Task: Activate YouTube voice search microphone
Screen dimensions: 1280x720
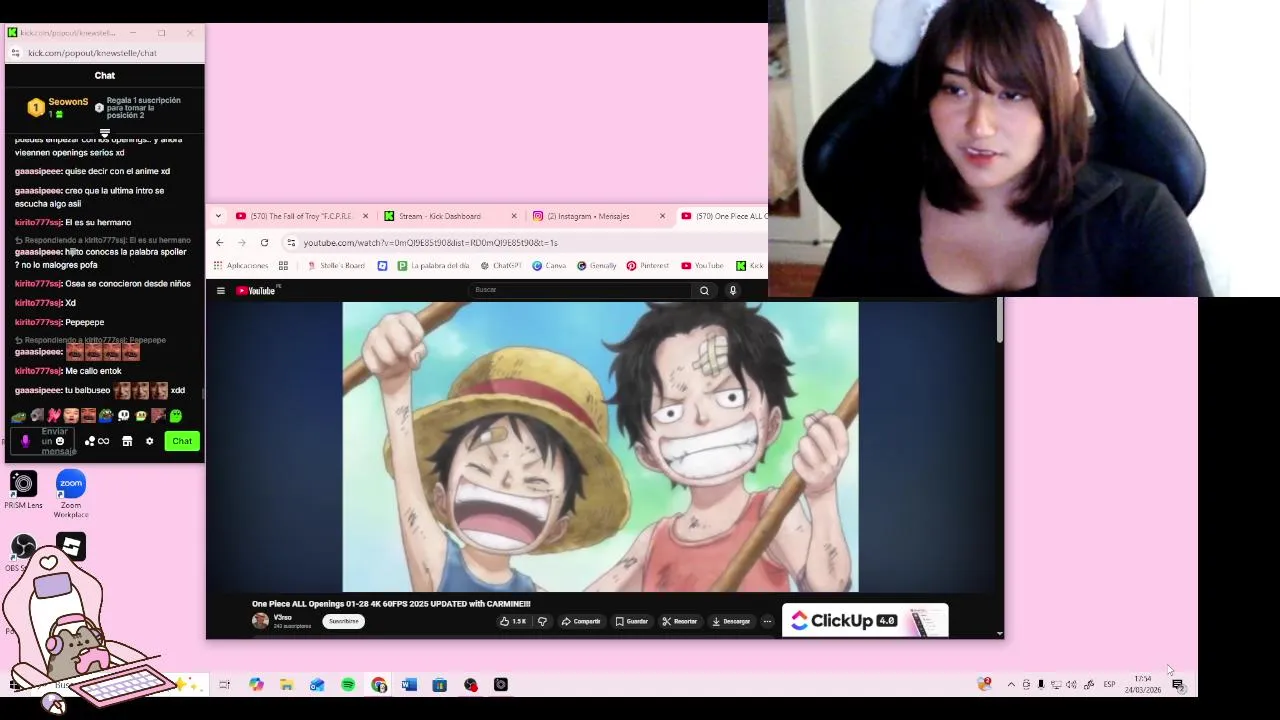Action: tap(732, 290)
